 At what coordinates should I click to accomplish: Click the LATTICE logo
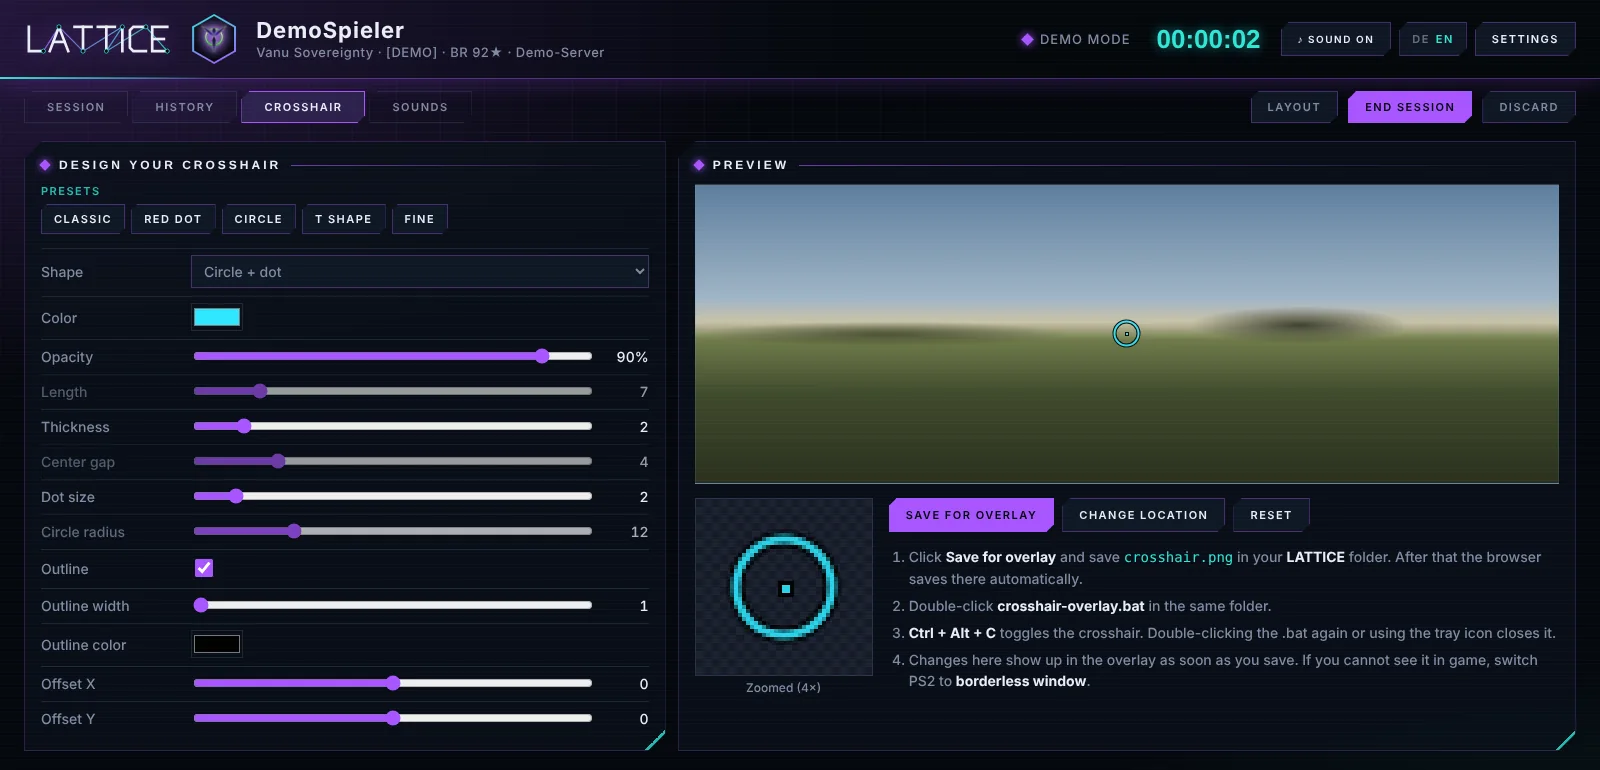pyautogui.click(x=97, y=39)
